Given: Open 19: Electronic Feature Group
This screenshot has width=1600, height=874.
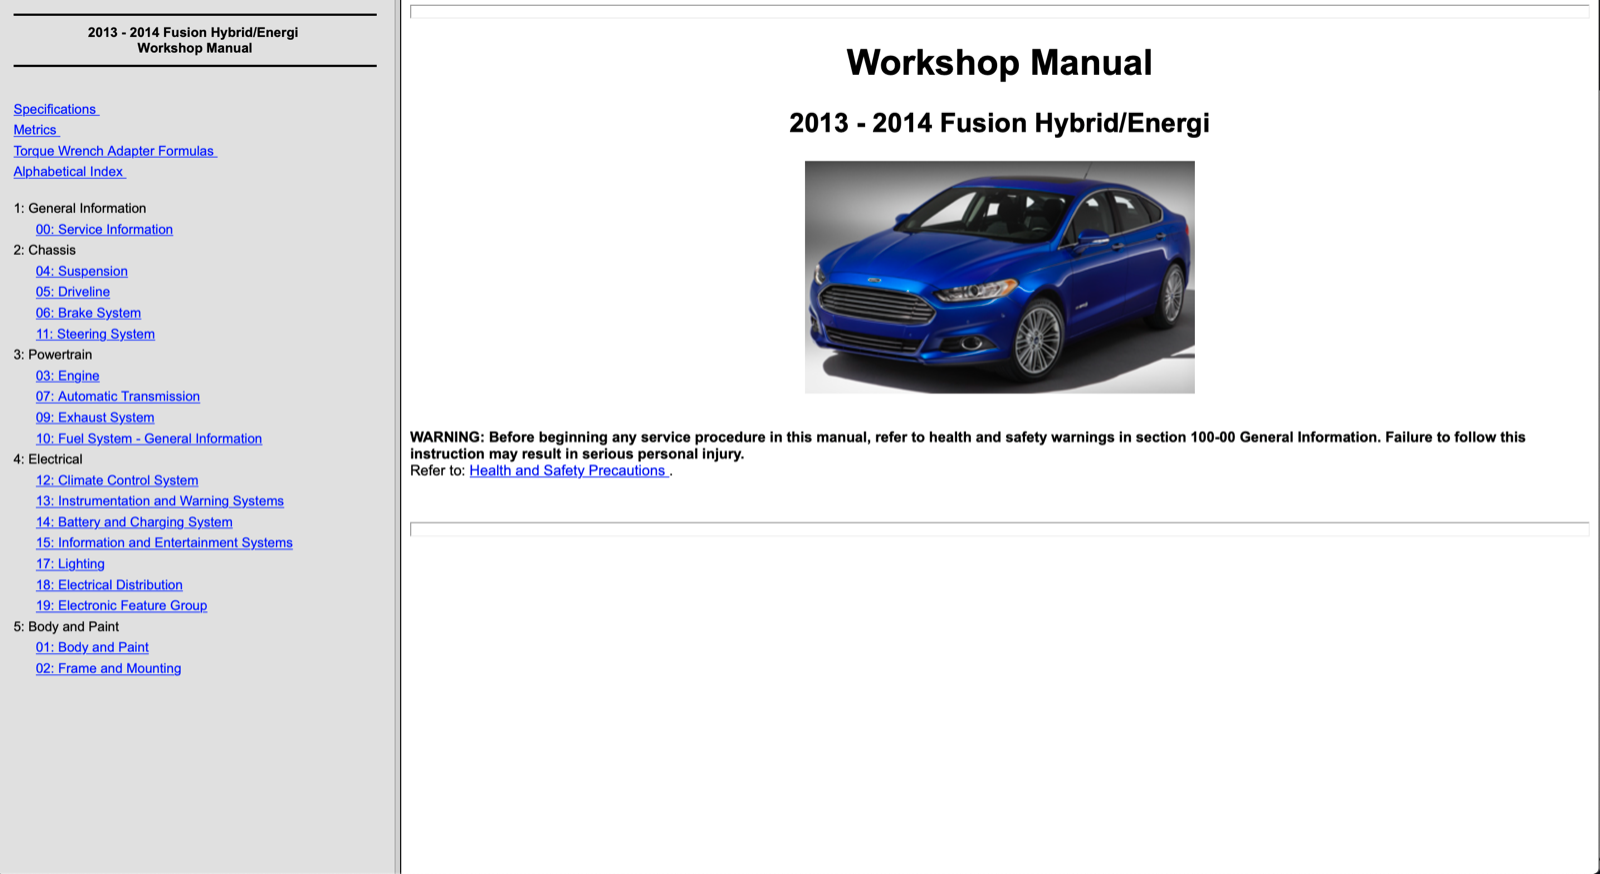Looking at the screenshot, I should [121, 606].
